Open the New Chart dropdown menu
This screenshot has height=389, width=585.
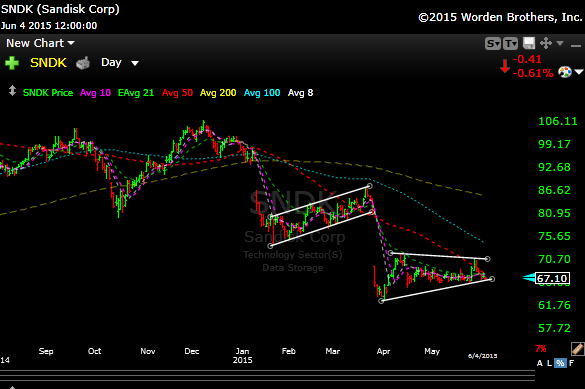click(x=40, y=43)
